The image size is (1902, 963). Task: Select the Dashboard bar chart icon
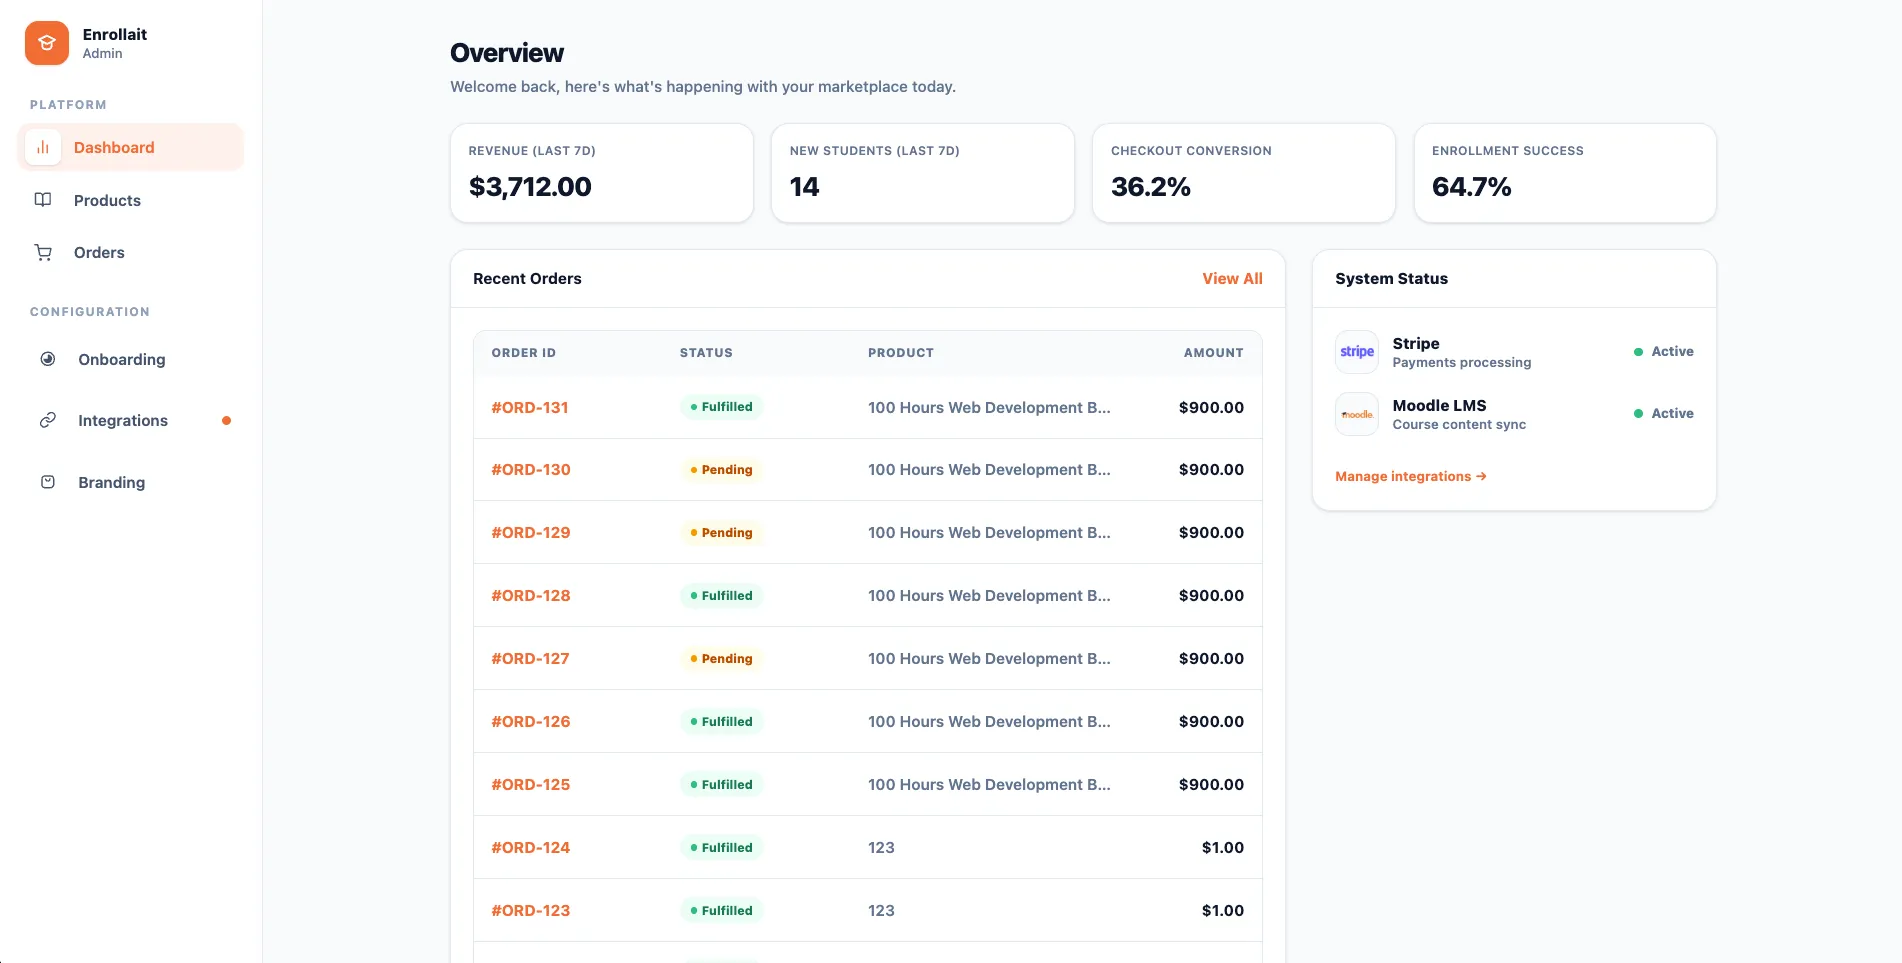pos(42,147)
